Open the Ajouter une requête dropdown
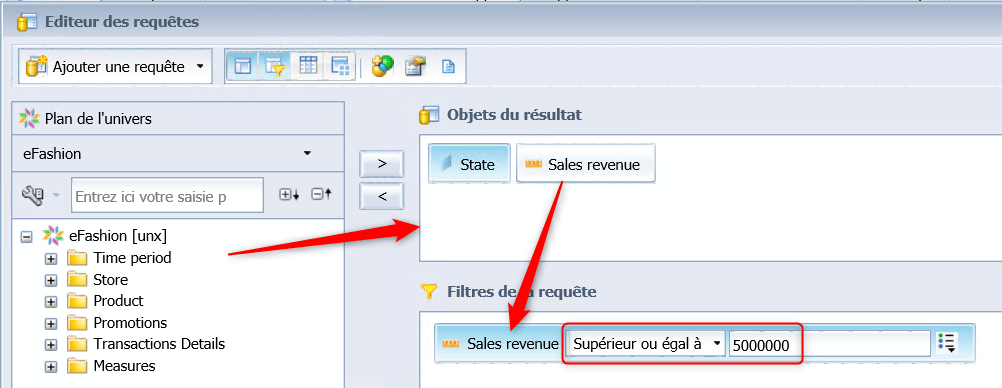1002x388 pixels. 115,66
